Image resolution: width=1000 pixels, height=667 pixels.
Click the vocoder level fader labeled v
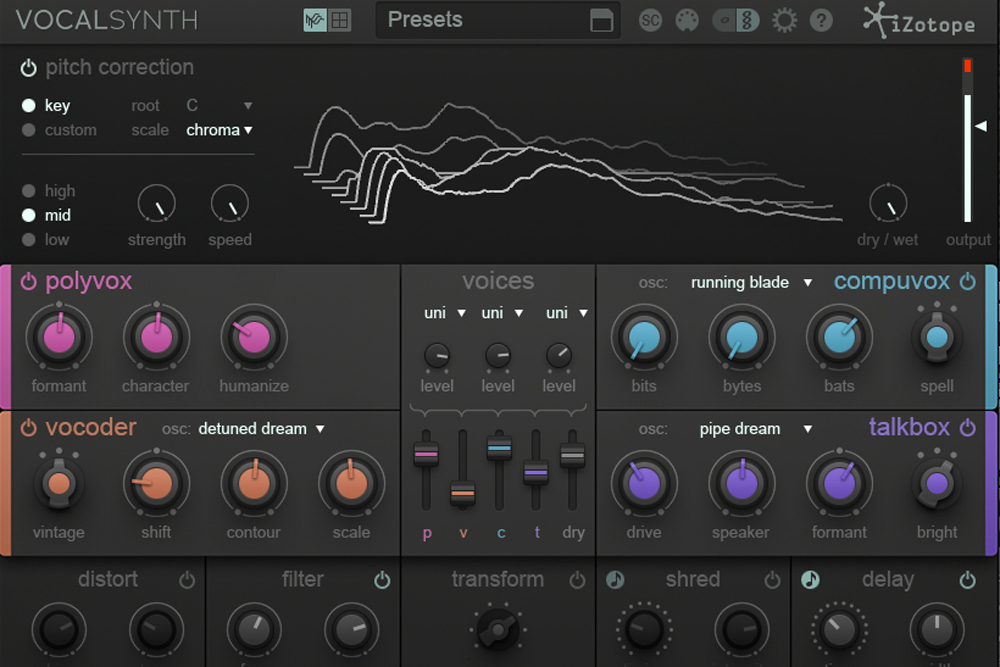point(462,493)
